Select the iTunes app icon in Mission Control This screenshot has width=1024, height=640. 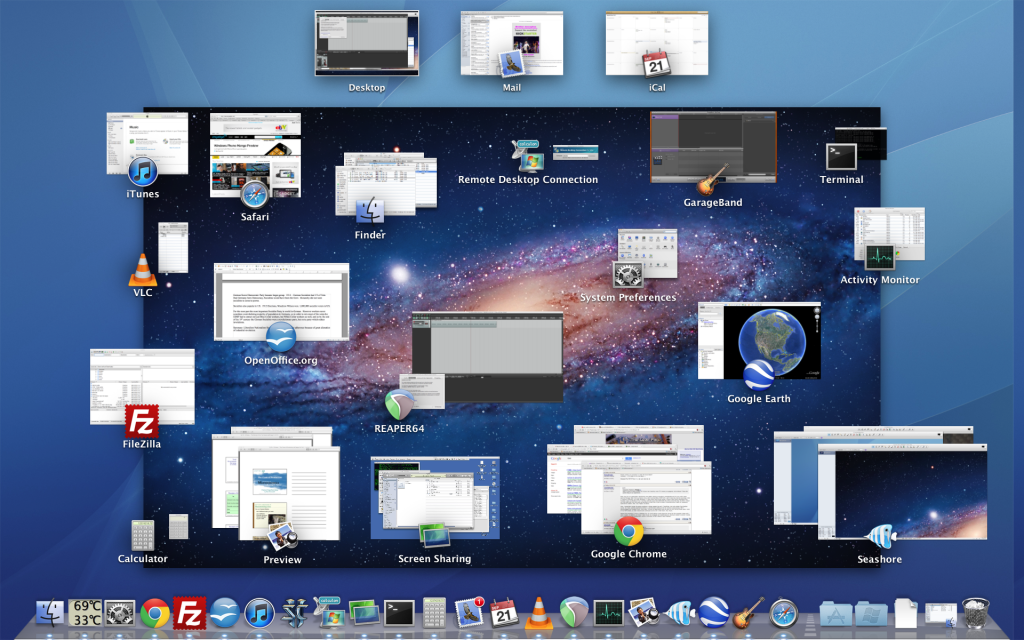click(x=142, y=172)
